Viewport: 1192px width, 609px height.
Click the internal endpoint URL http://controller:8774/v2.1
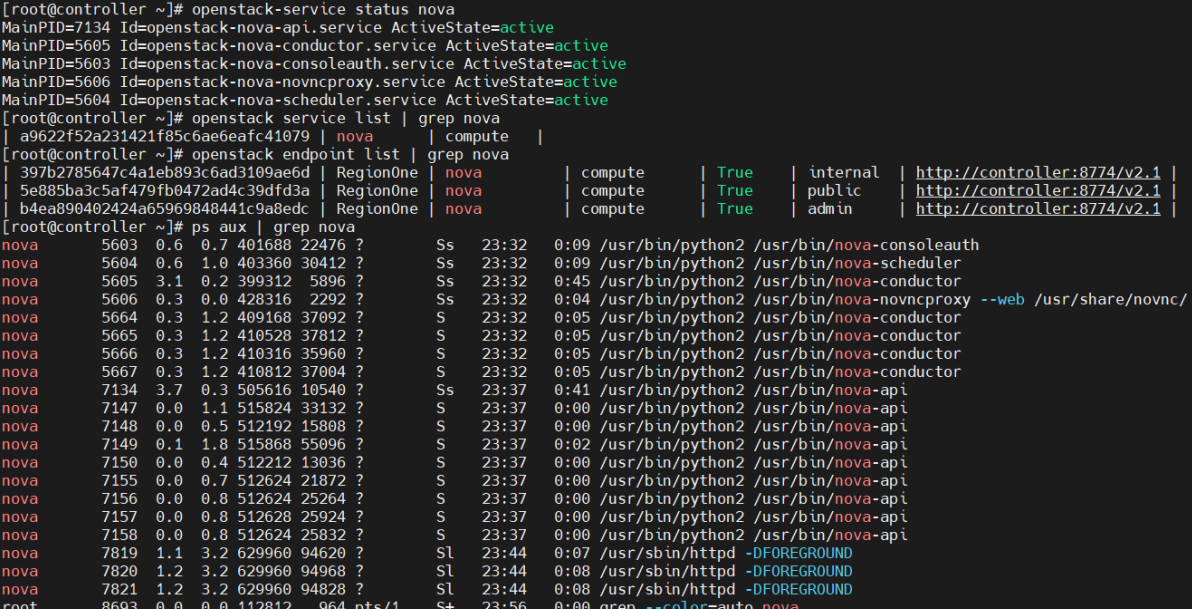coord(1038,173)
